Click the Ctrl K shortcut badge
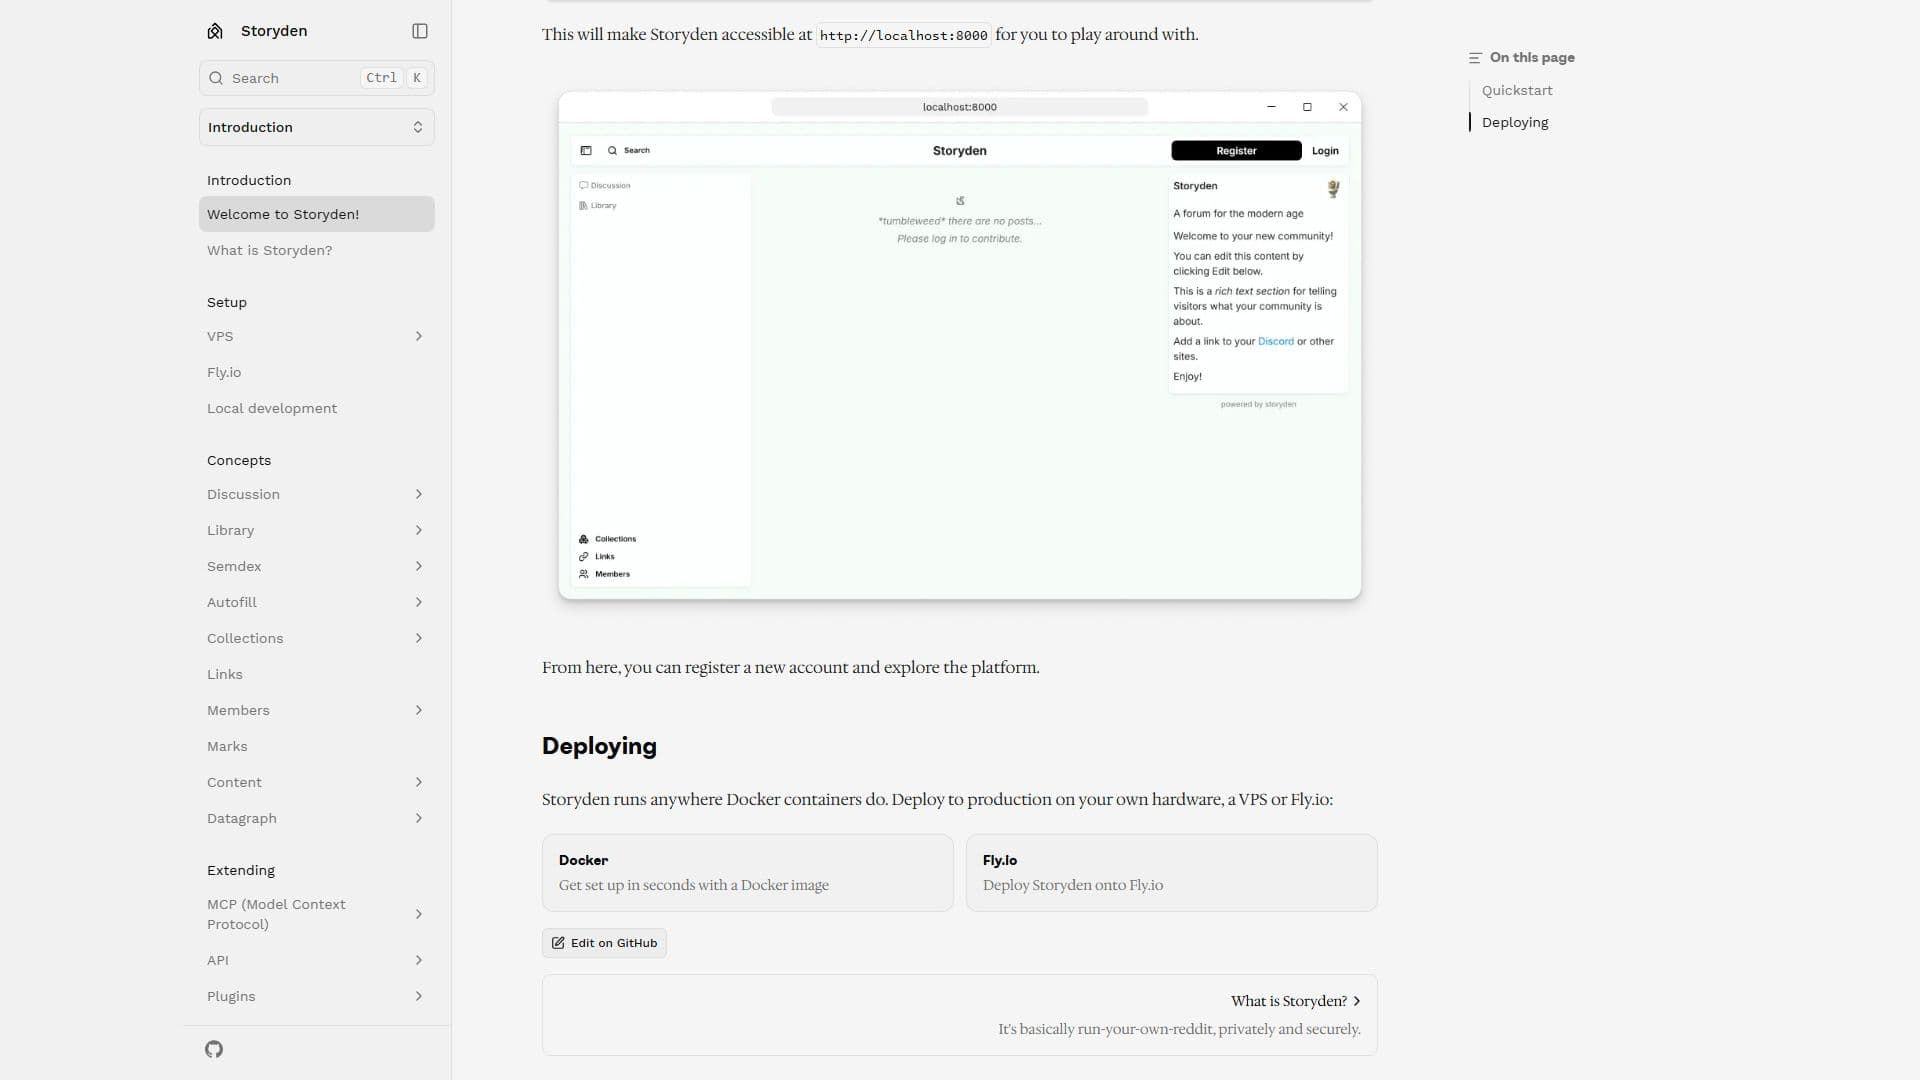This screenshot has width=1920, height=1080. point(394,78)
